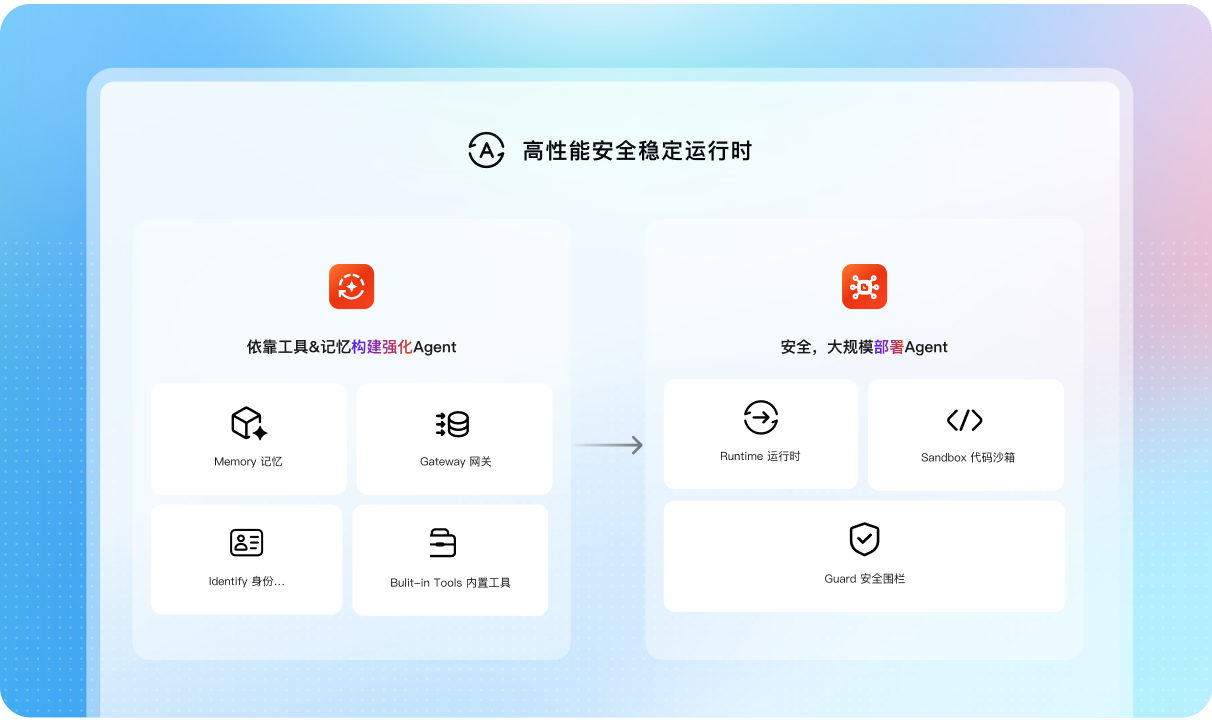The image size is (1212, 720).
Task: Click the orange build-Agent sparkle icon
Action: pos(351,287)
